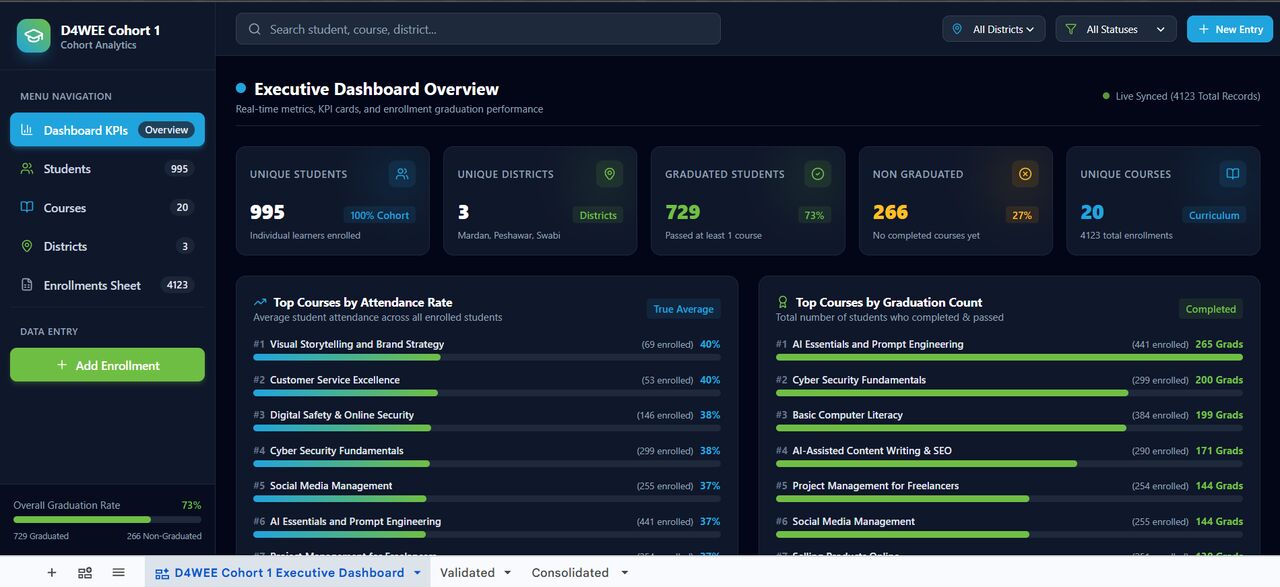Click the book icon on Unique Courses card
Screen dimensions: 1280x587
1233,174
